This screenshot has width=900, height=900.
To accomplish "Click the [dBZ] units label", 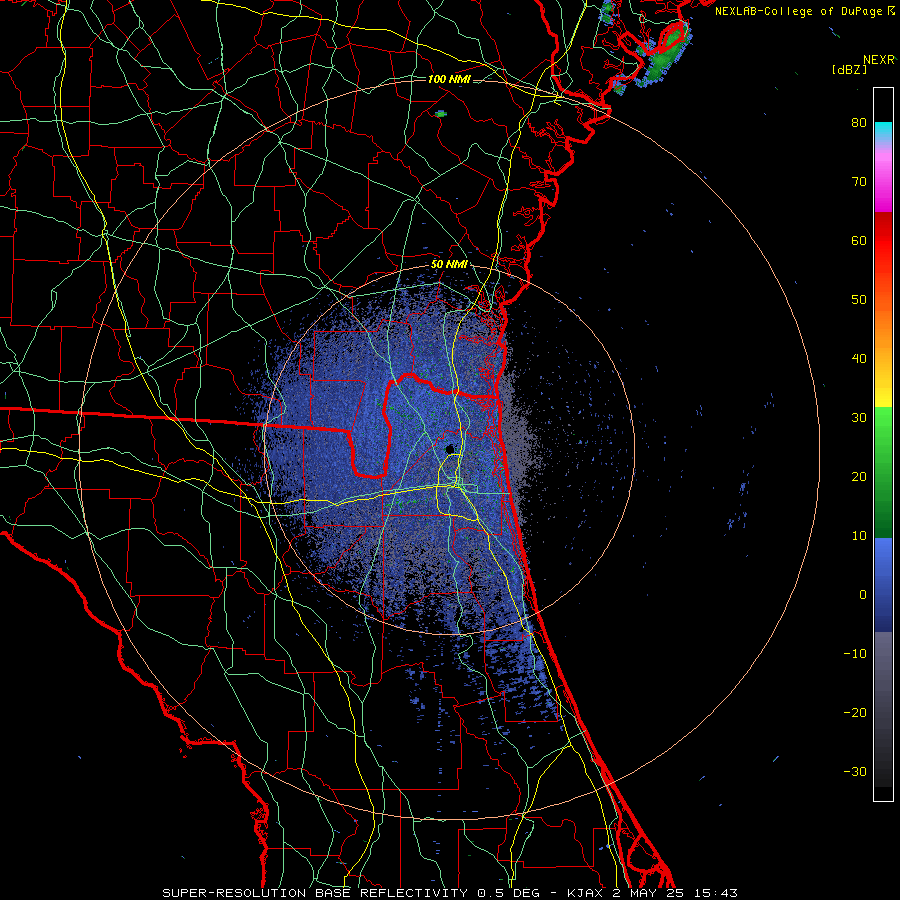I will click(x=850, y=69).
